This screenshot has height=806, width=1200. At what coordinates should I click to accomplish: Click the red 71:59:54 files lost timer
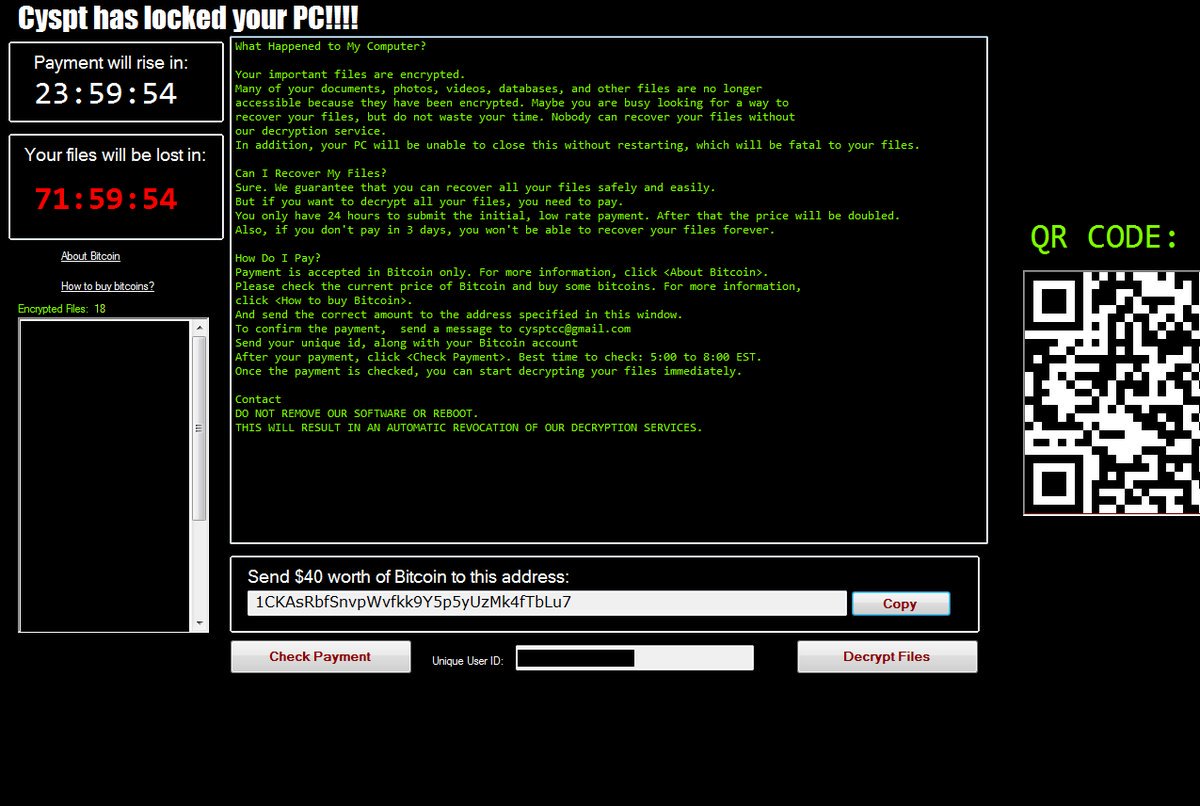106,199
